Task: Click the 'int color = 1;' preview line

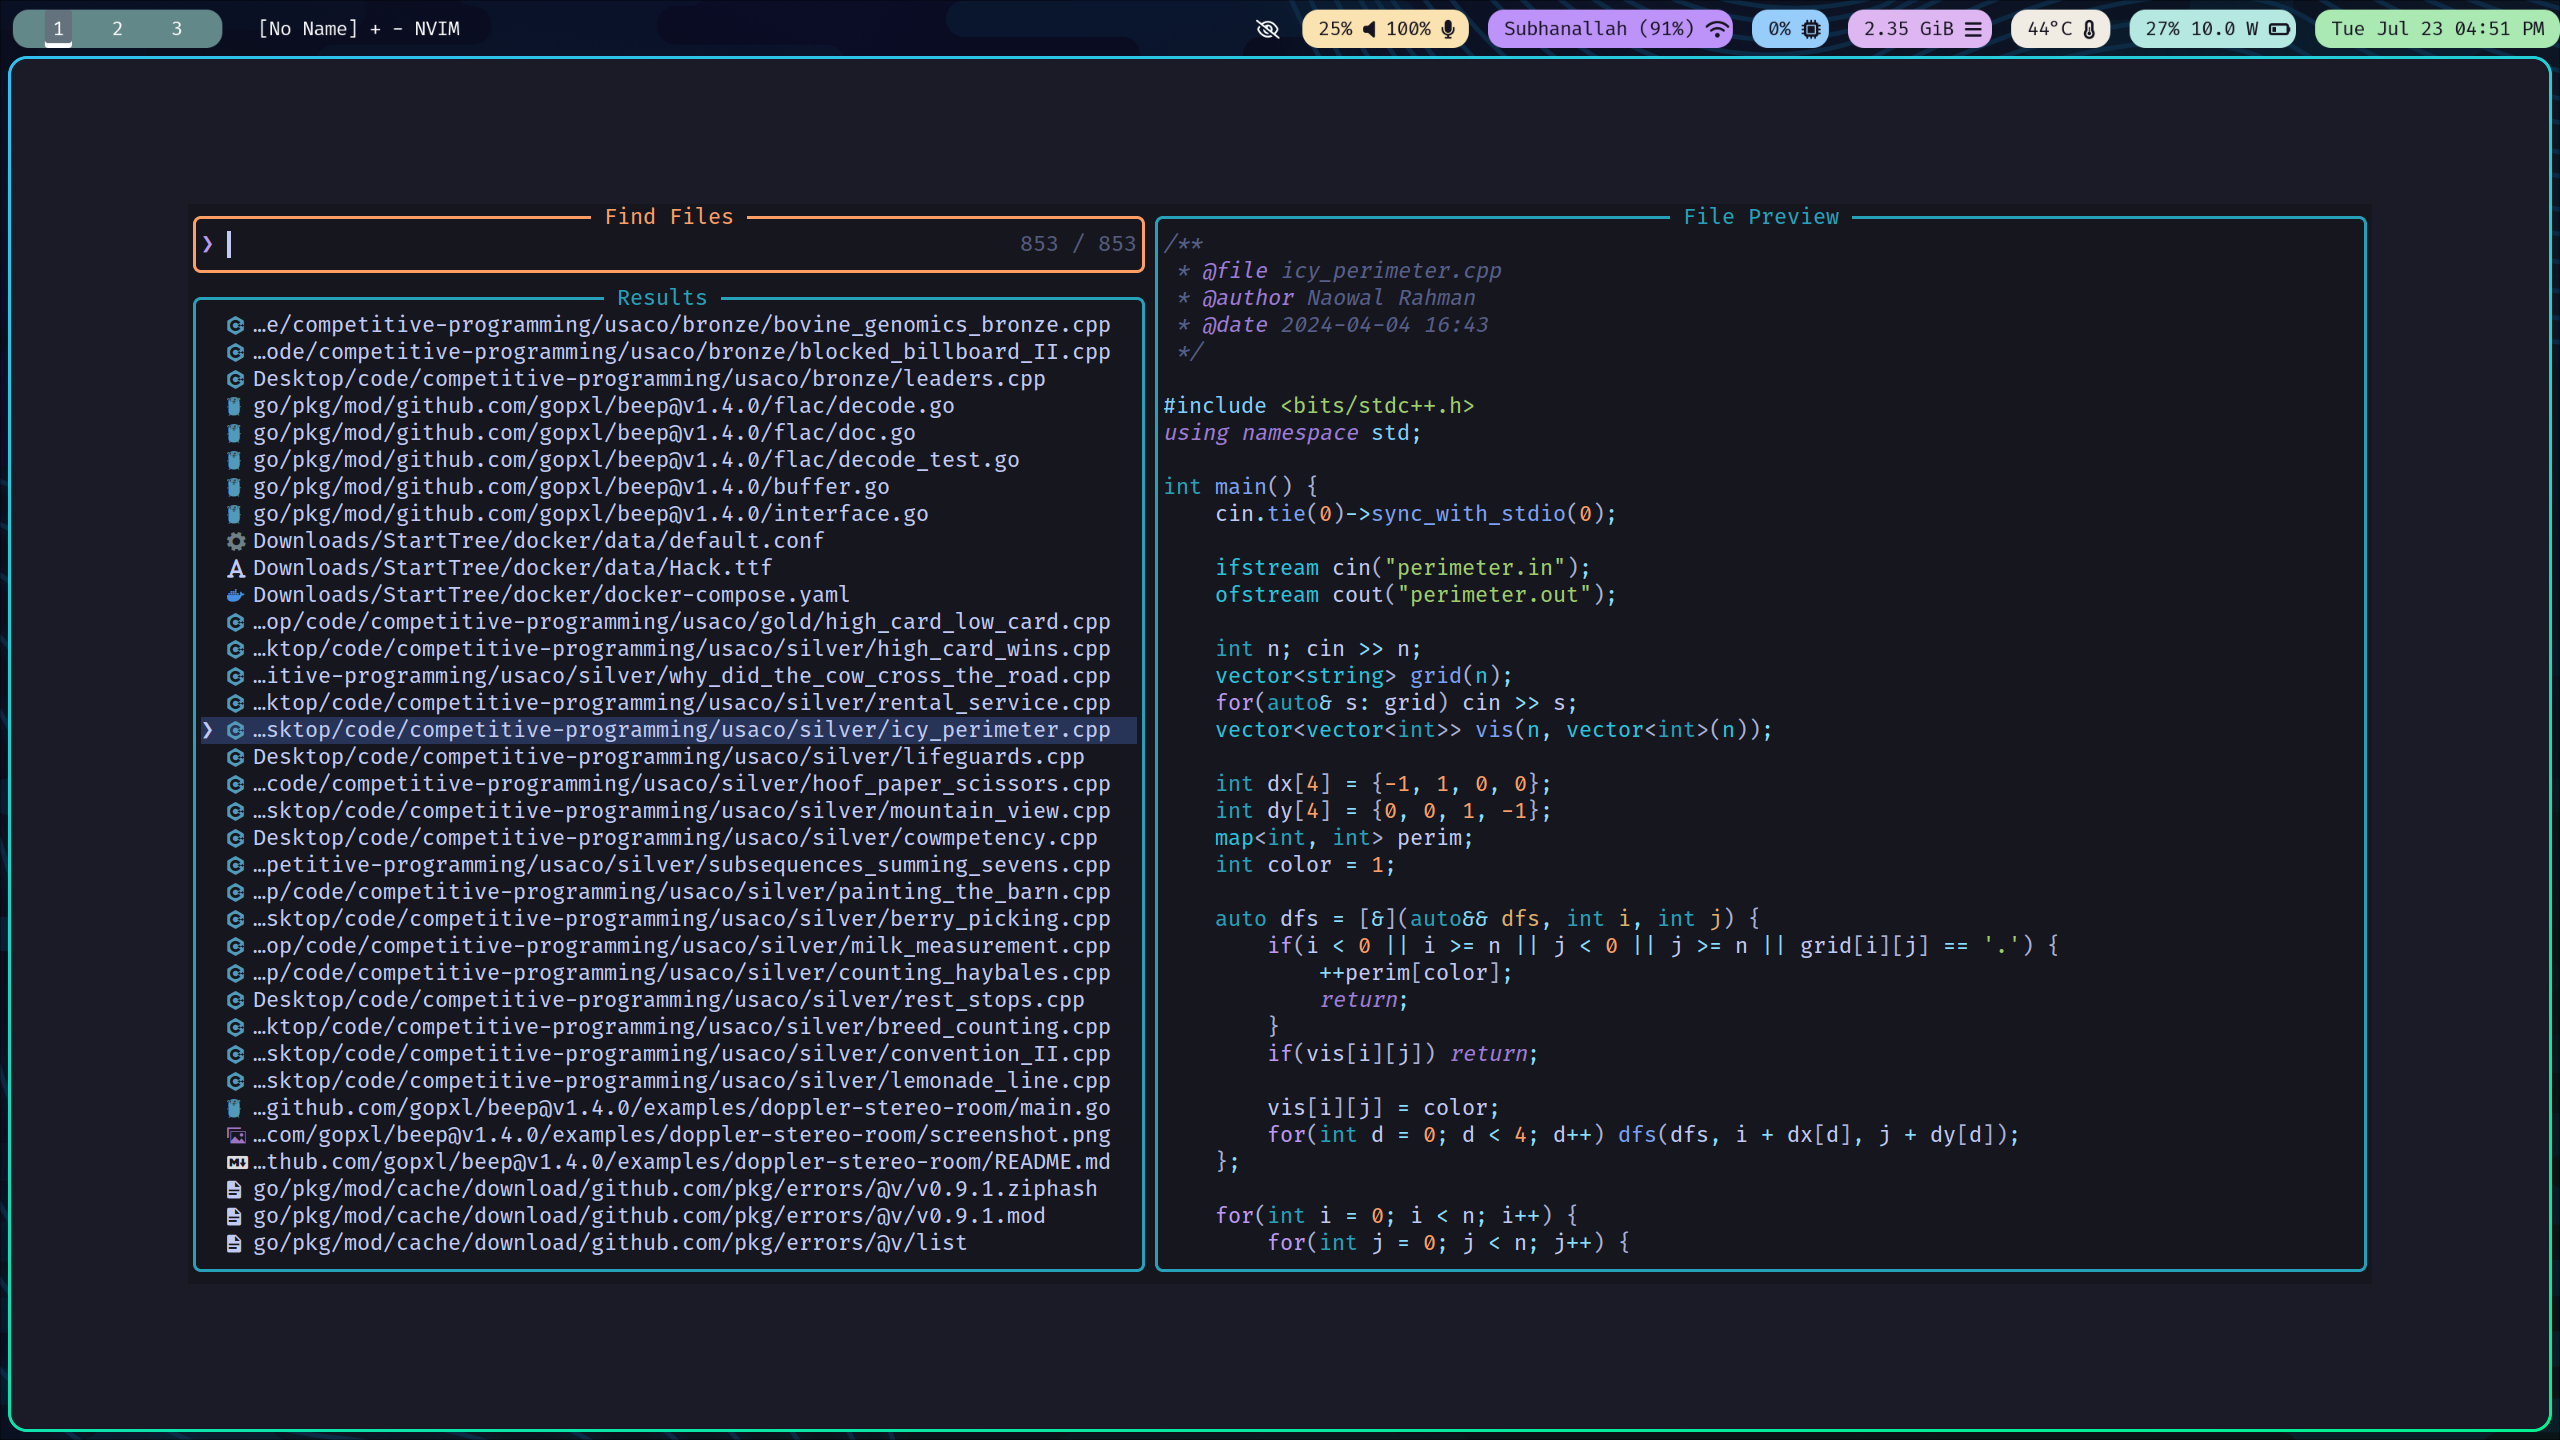Action: pyautogui.click(x=1305, y=865)
